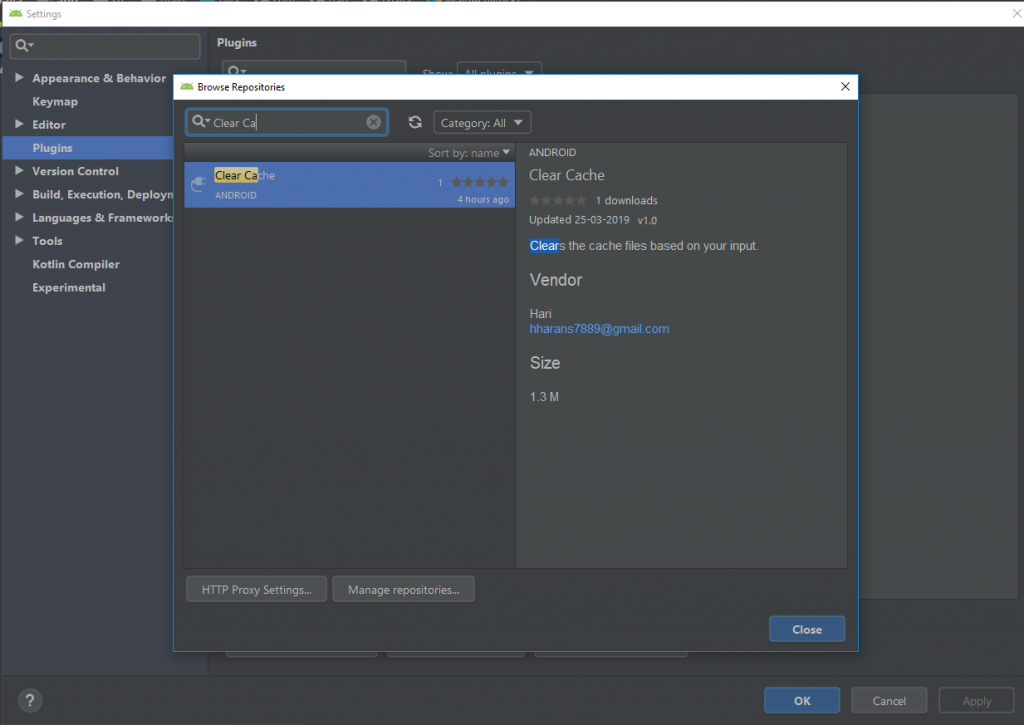This screenshot has height=725, width=1024.
Task: Select Kotlin Compiler settings
Action: [76, 264]
